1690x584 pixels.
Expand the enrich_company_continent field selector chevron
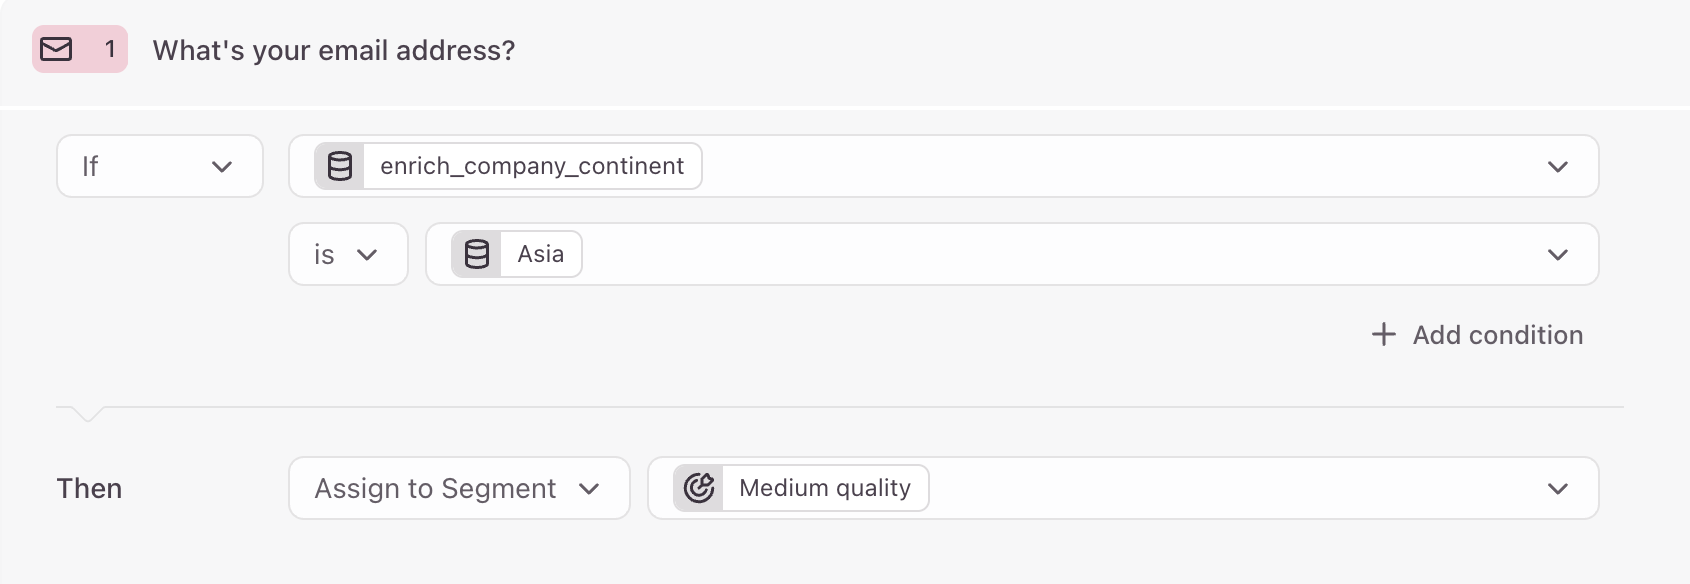coord(1557,166)
